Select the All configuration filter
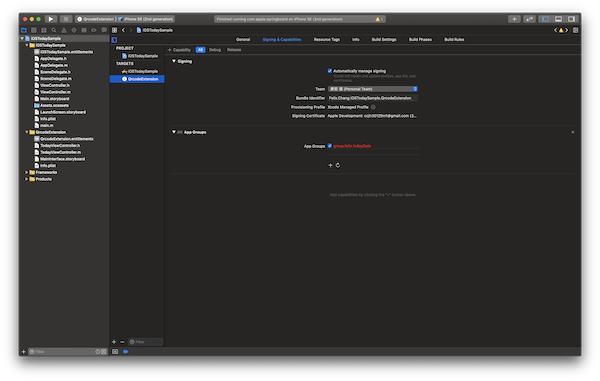600x381 pixels. (201, 50)
